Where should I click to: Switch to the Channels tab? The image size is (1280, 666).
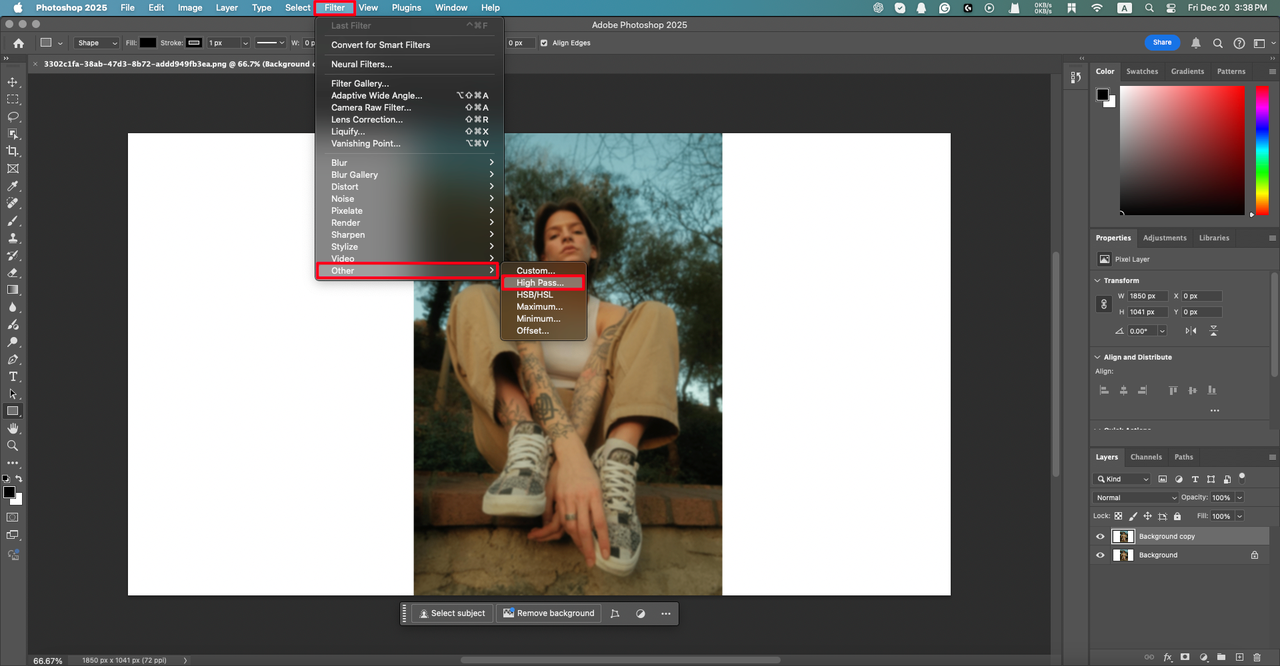click(1146, 457)
